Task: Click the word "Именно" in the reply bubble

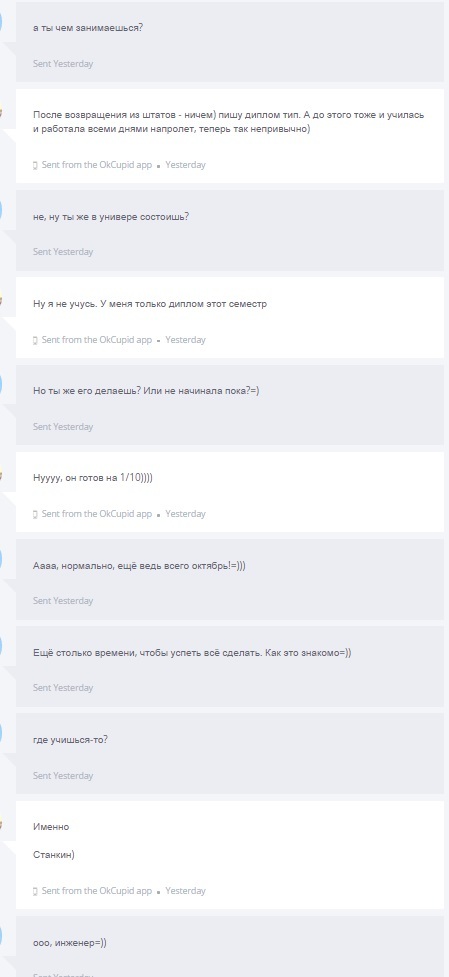Action: [x=51, y=827]
